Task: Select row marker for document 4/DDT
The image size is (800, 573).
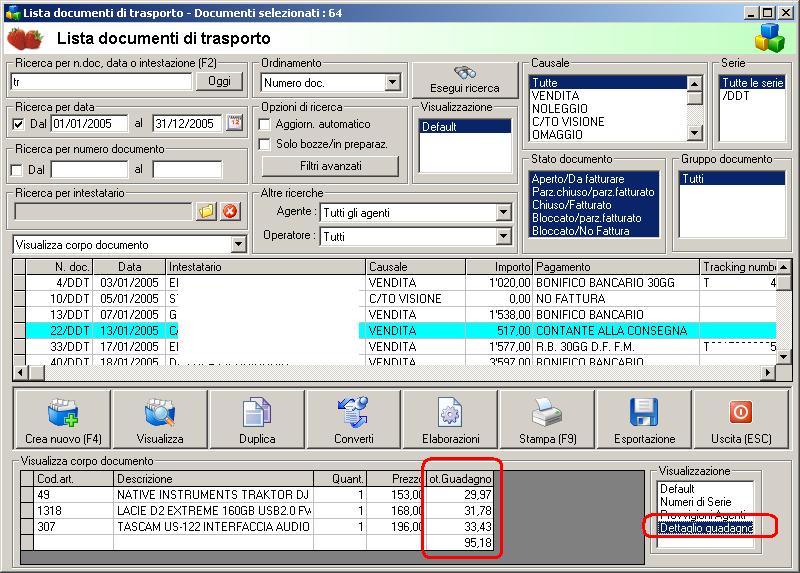Action: tap(19, 283)
